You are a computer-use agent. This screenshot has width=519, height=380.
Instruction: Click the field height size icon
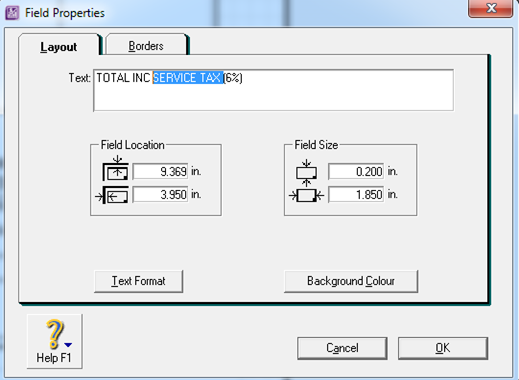(306, 172)
